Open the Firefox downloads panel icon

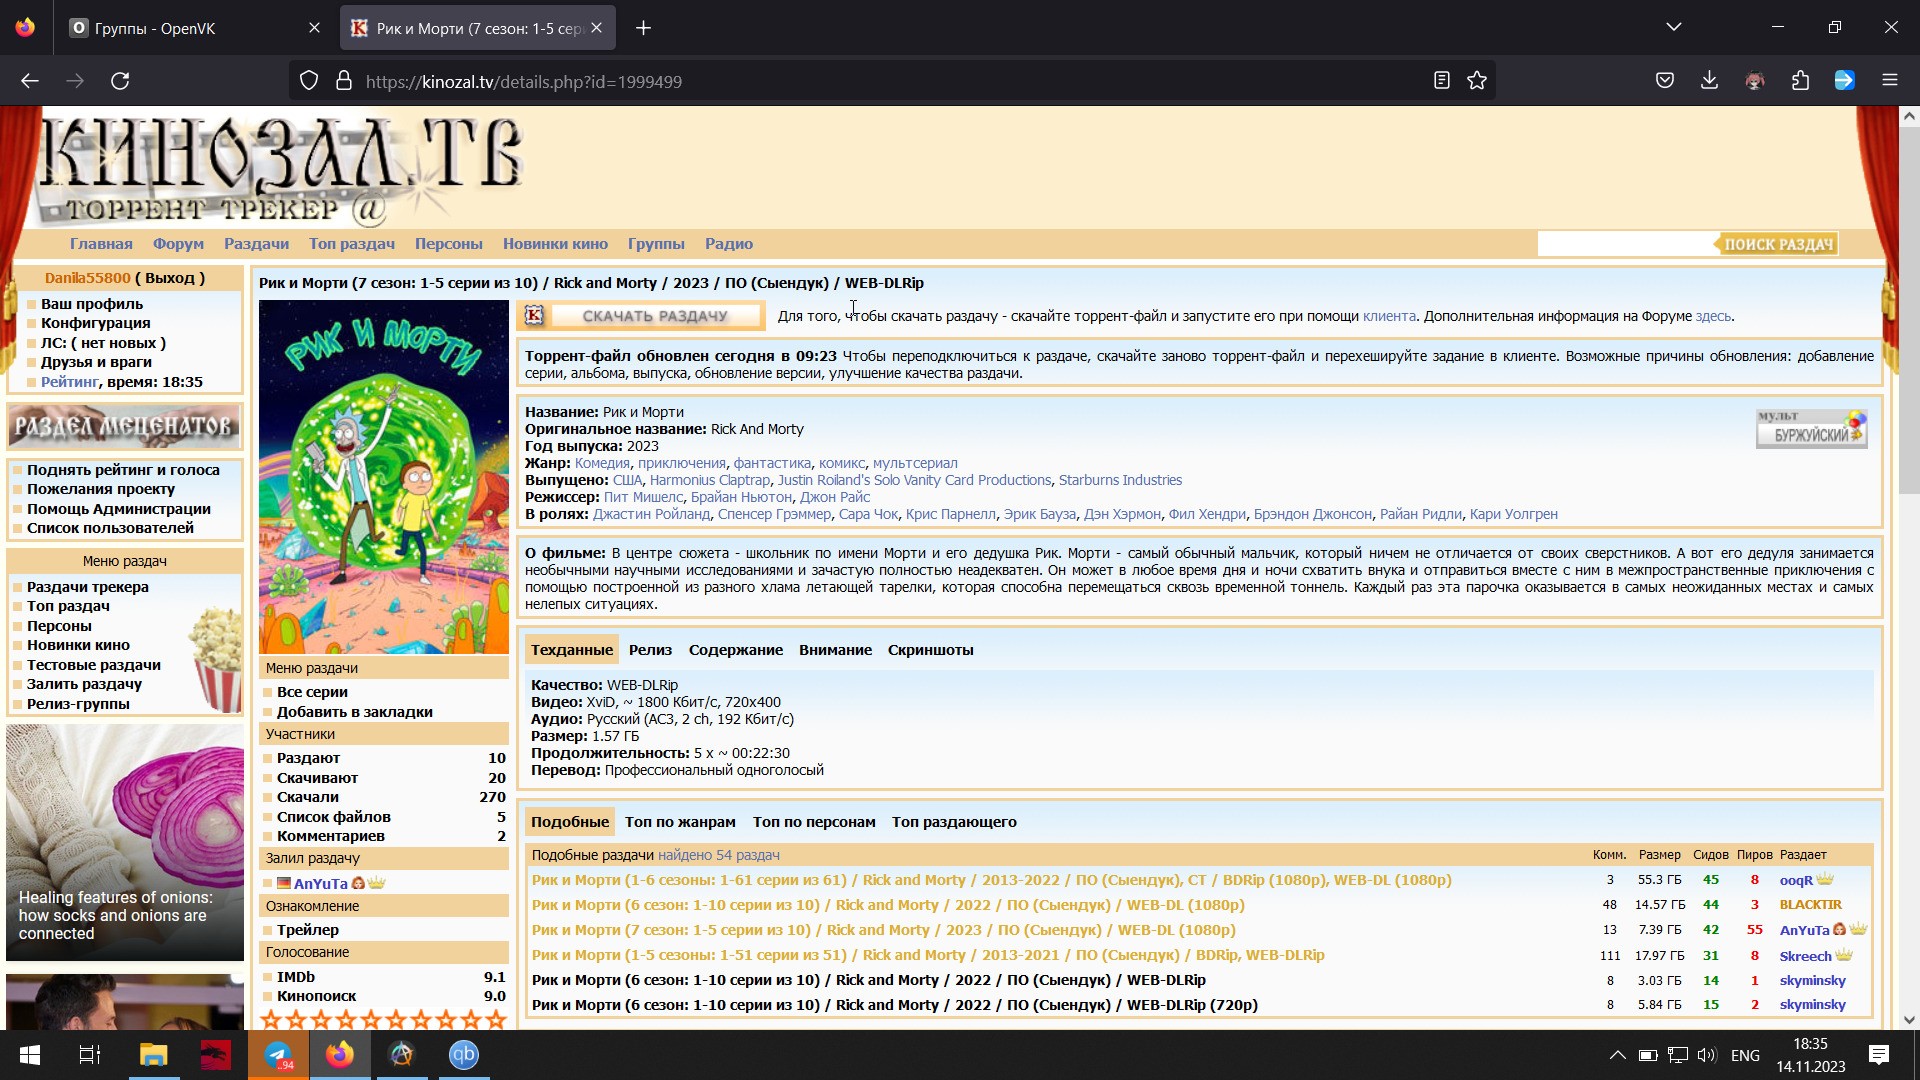tap(1709, 81)
